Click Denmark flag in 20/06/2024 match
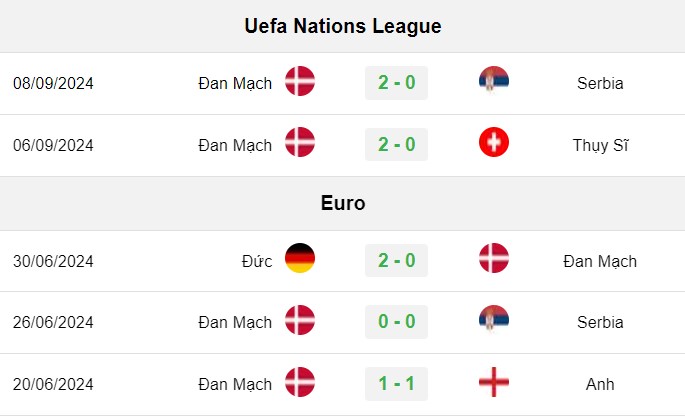Image resolution: width=685 pixels, height=416 pixels. point(300,382)
